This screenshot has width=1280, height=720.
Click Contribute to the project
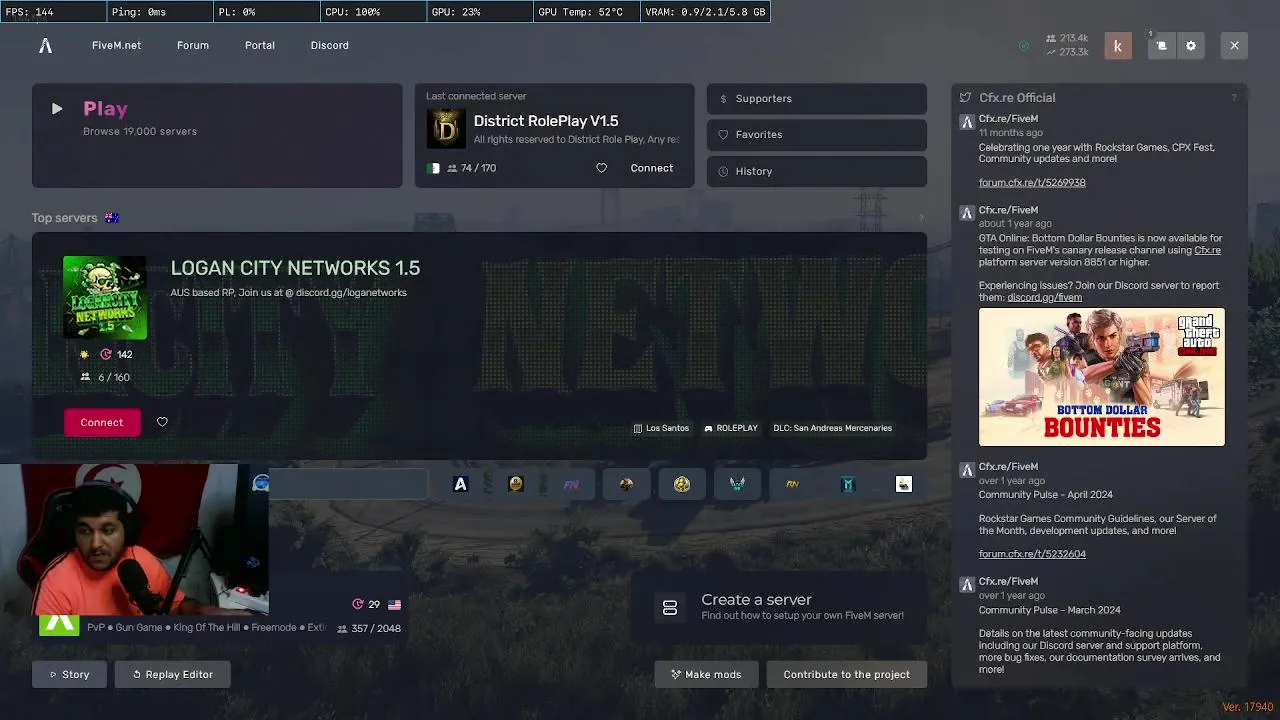(846, 674)
